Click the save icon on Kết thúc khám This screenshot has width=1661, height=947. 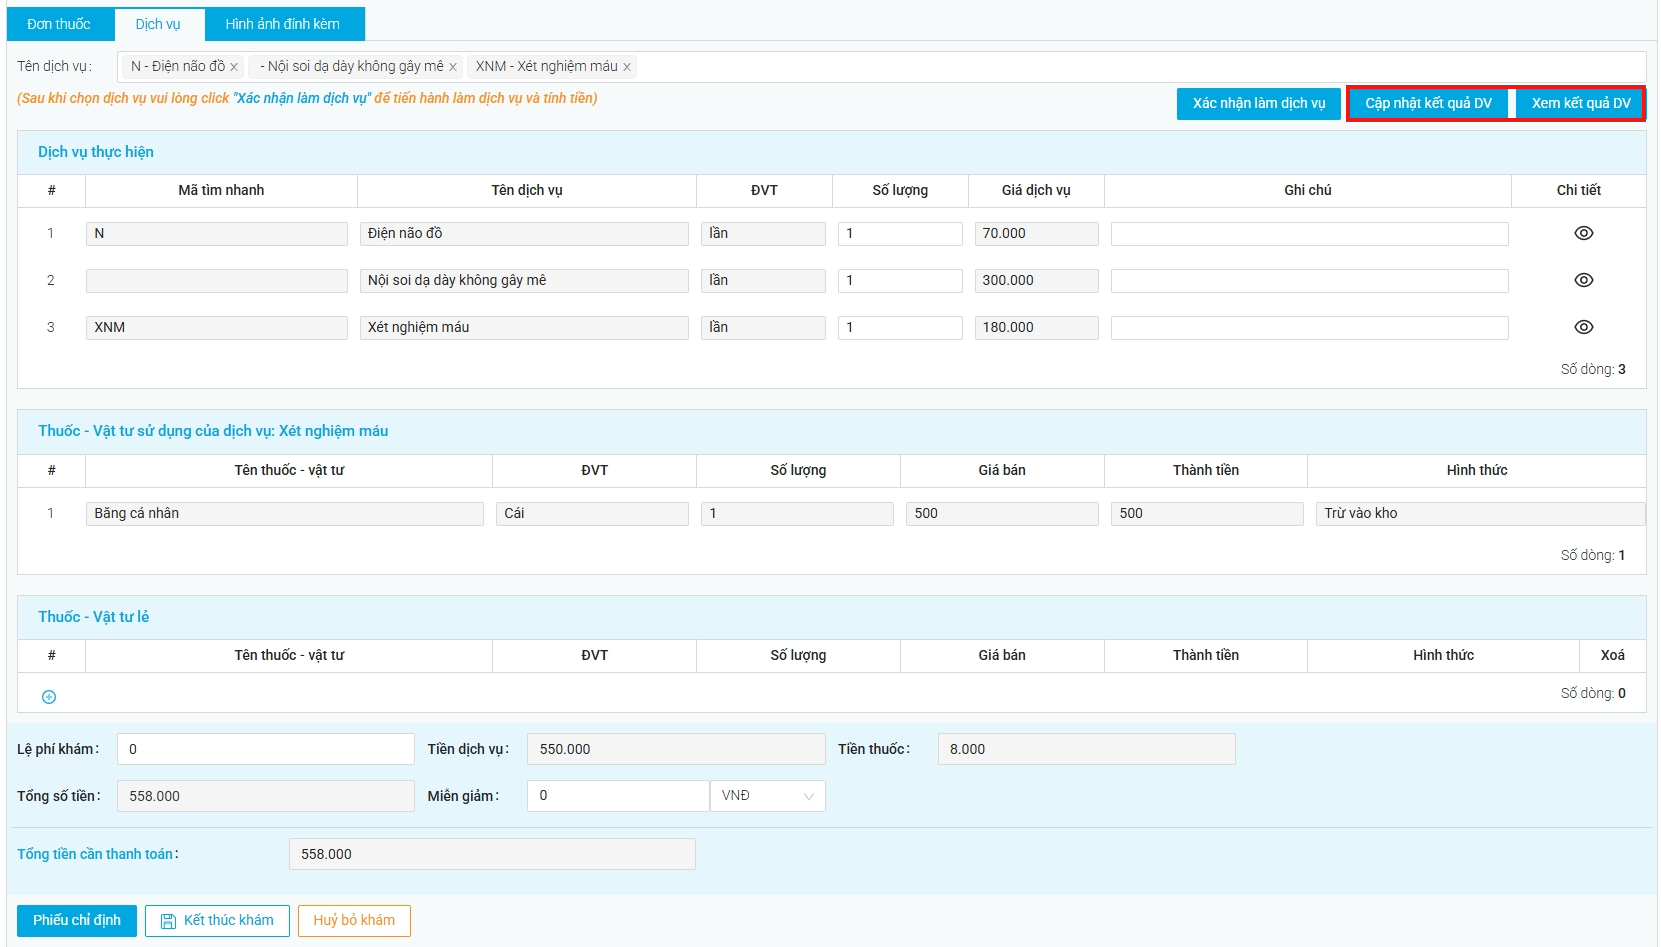[x=168, y=921]
